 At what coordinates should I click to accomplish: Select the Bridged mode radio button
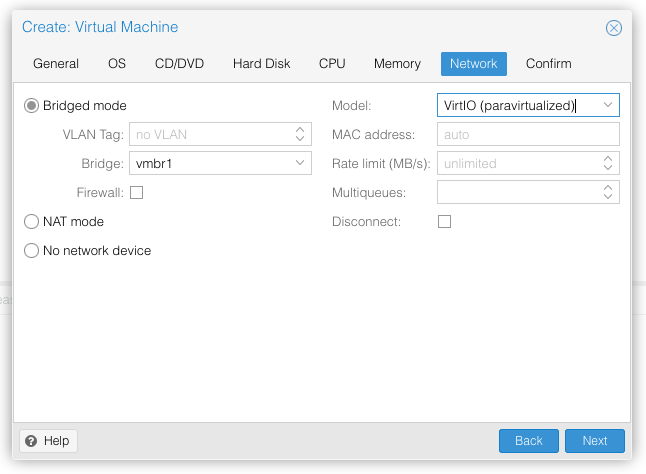coord(32,105)
